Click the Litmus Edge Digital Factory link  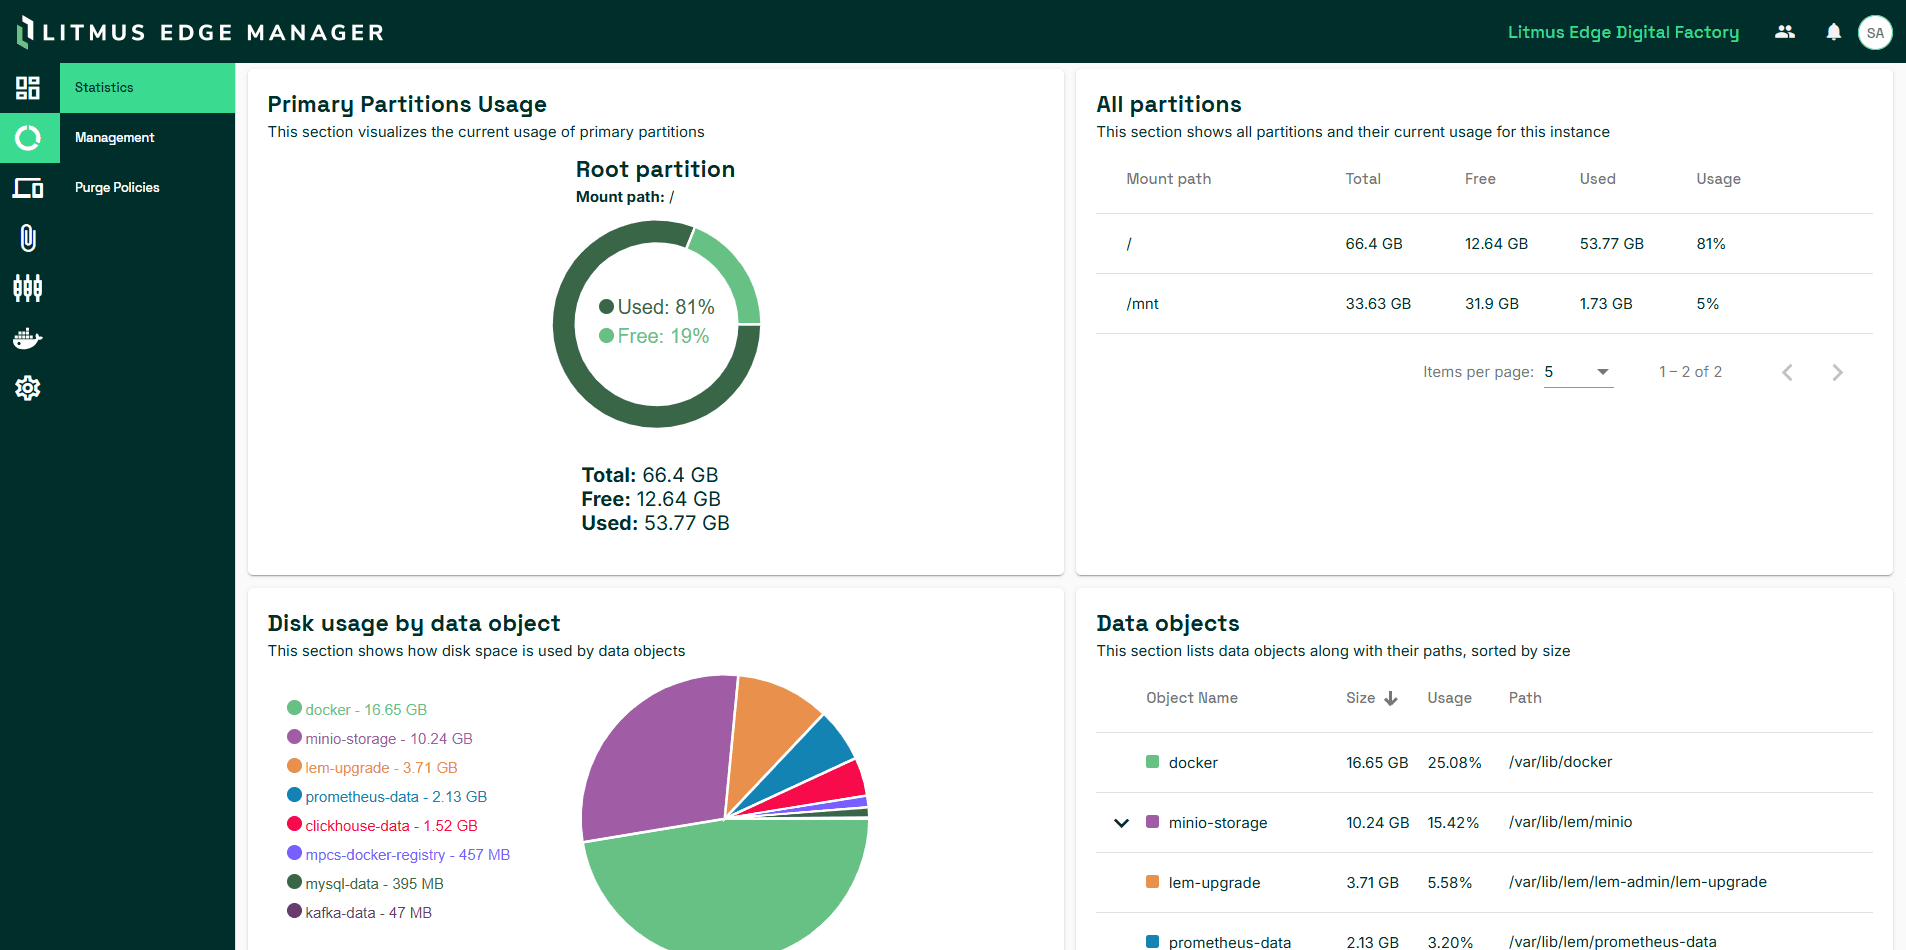(1622, 32)
